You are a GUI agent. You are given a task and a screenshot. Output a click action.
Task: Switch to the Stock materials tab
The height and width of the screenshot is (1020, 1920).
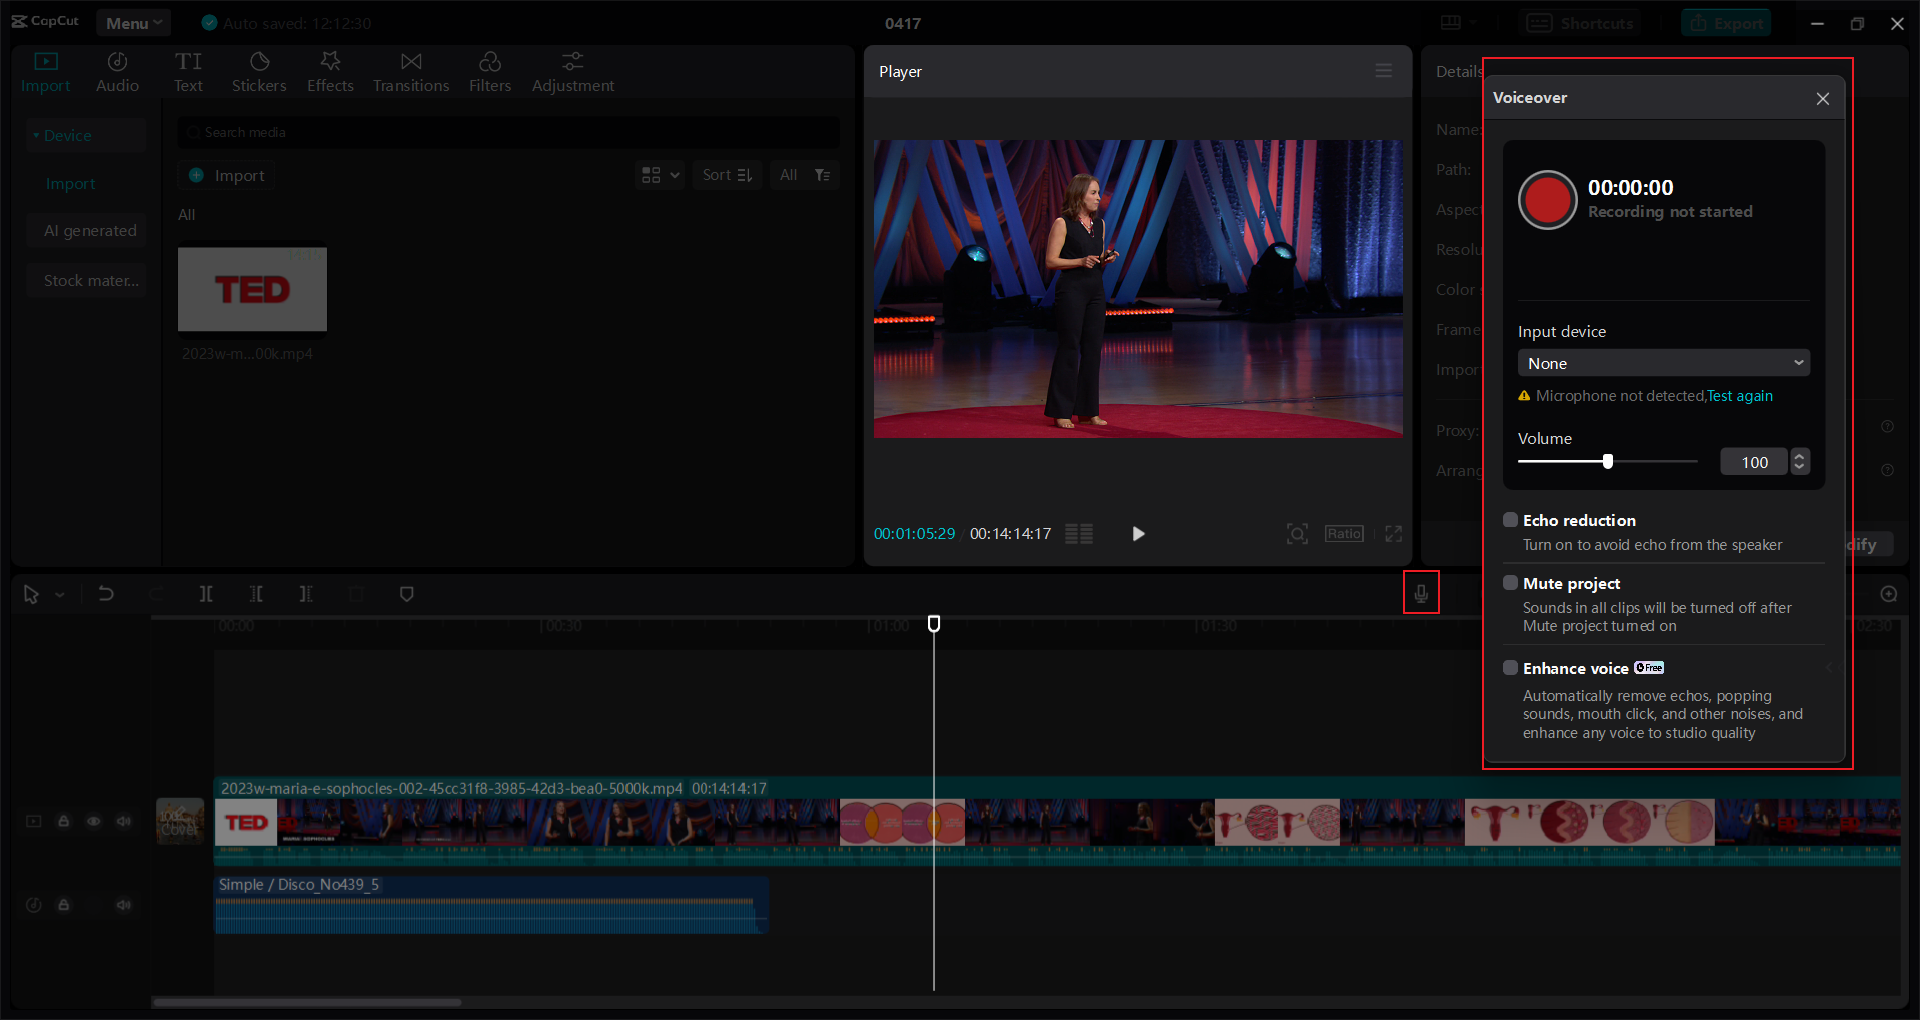(x=86, y=280)
